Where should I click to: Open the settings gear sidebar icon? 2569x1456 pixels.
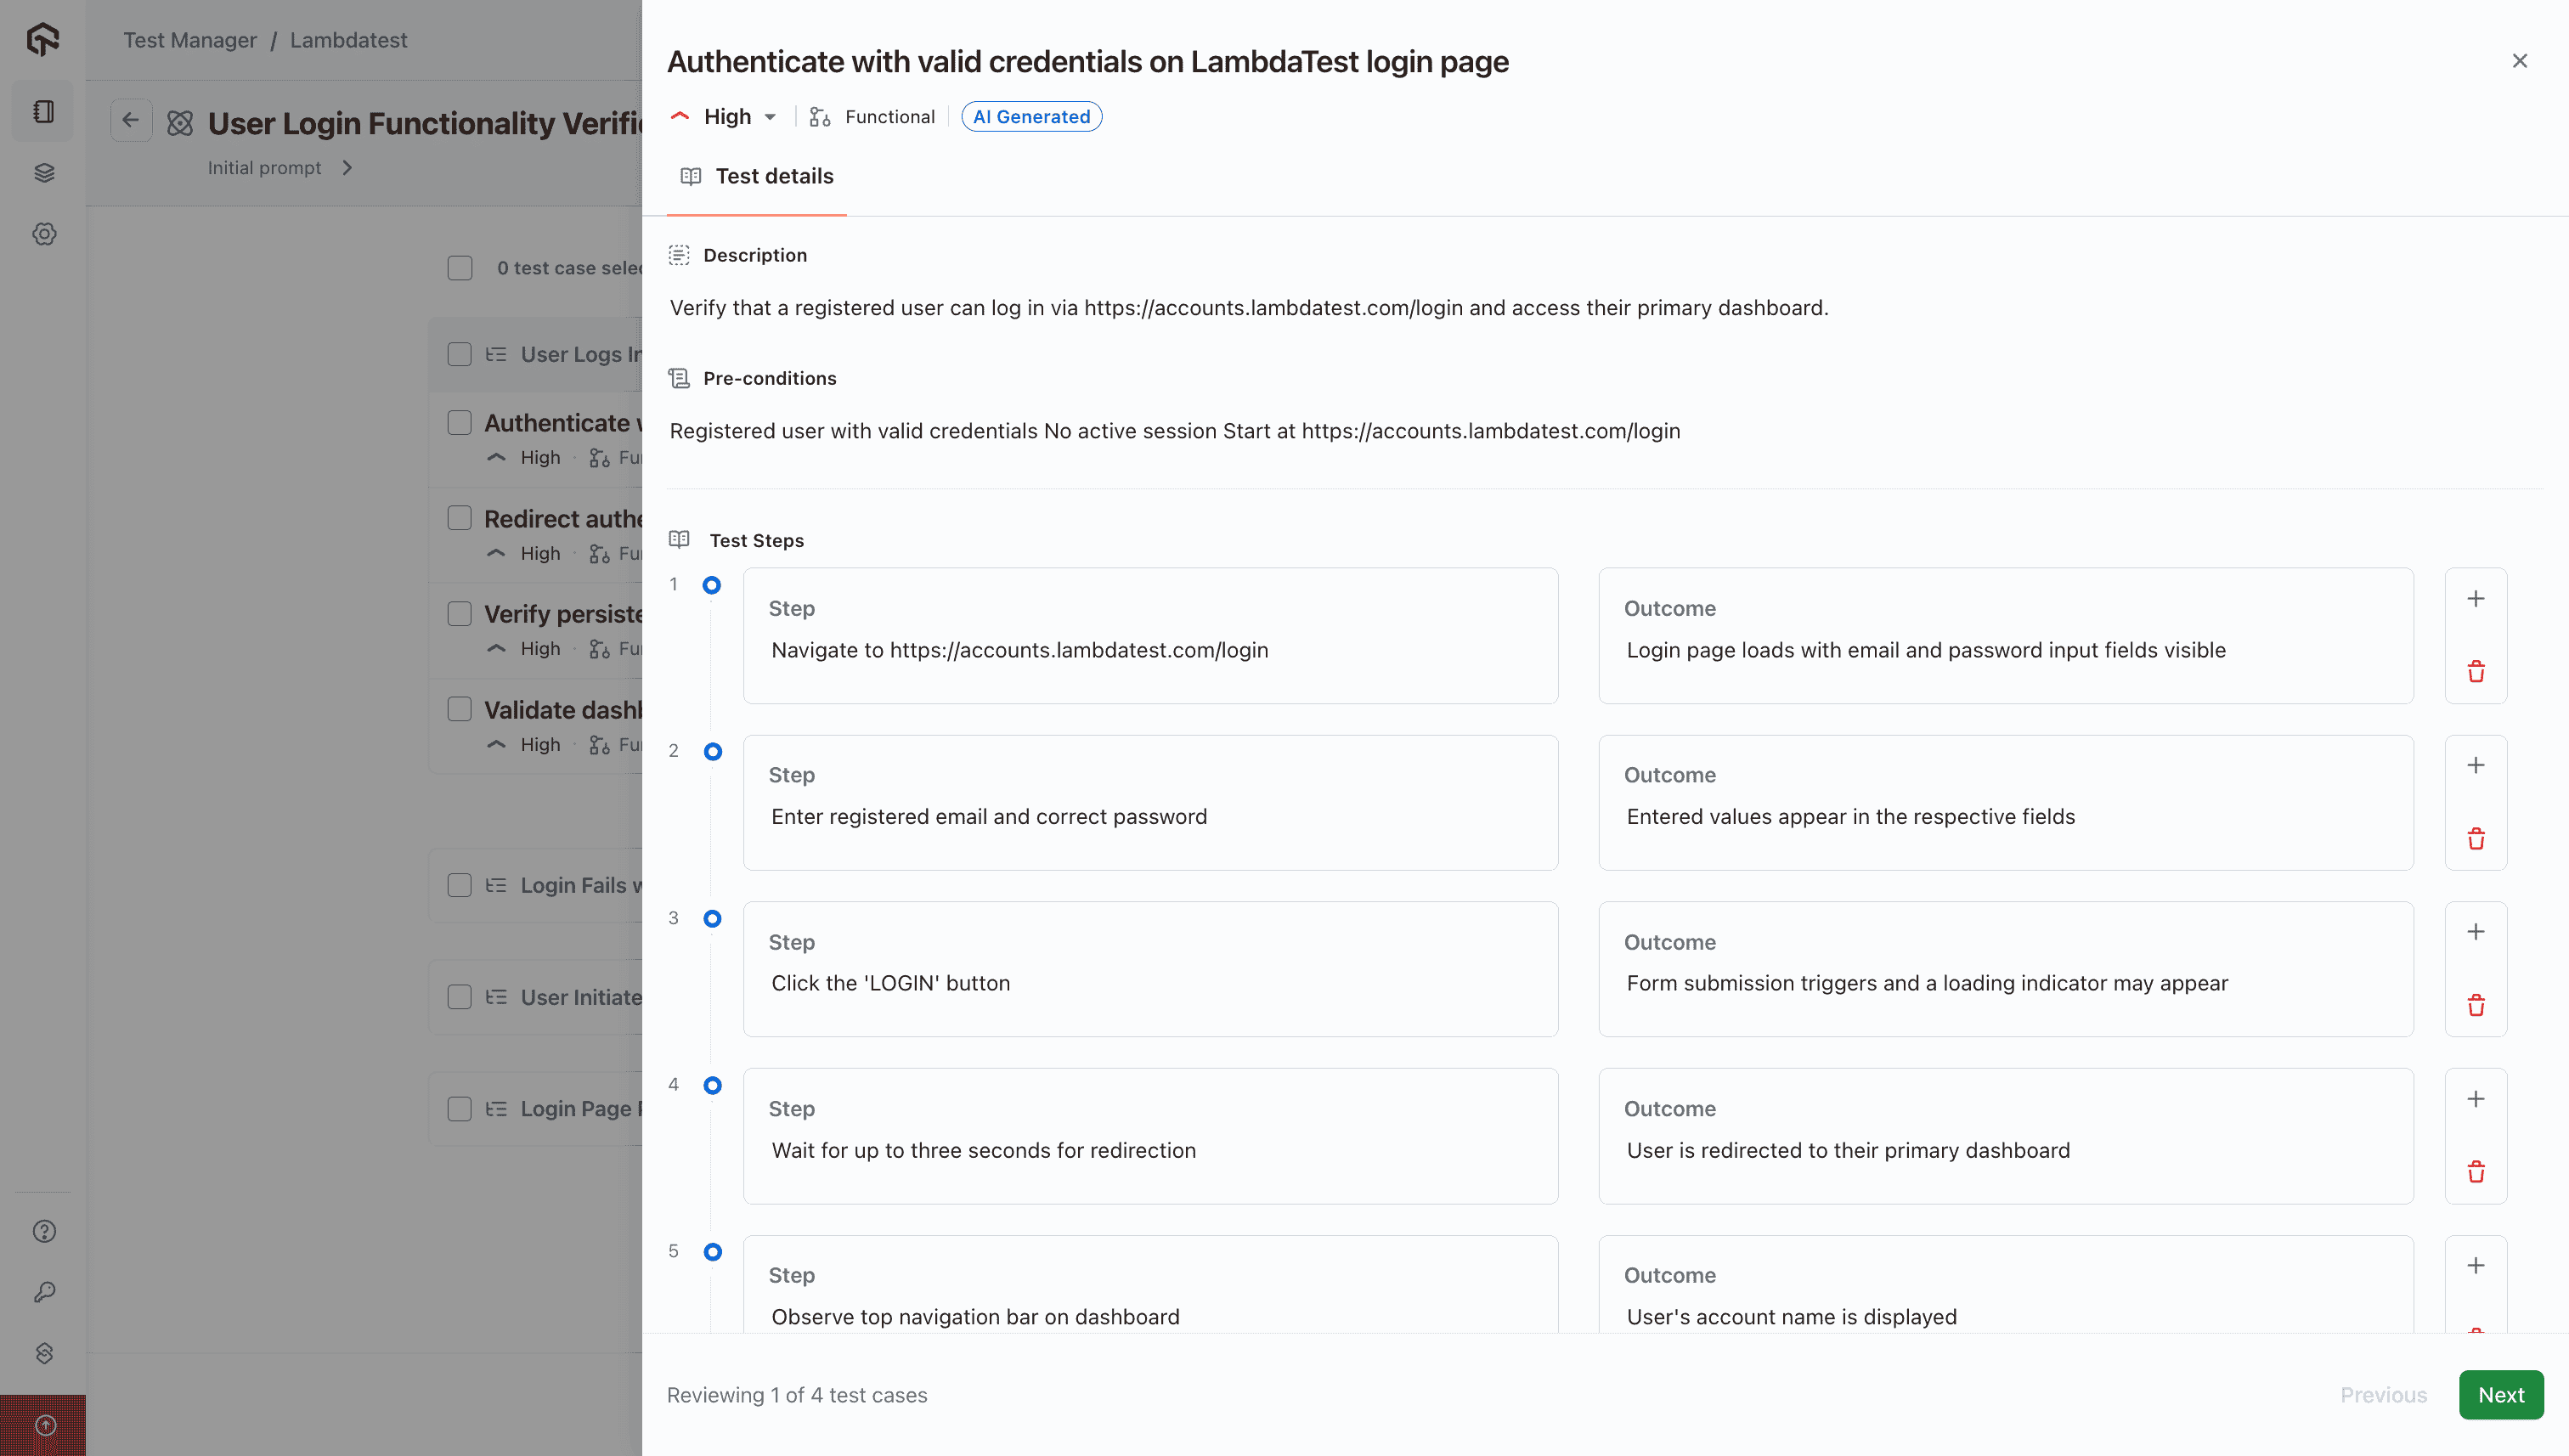point(43,234)
